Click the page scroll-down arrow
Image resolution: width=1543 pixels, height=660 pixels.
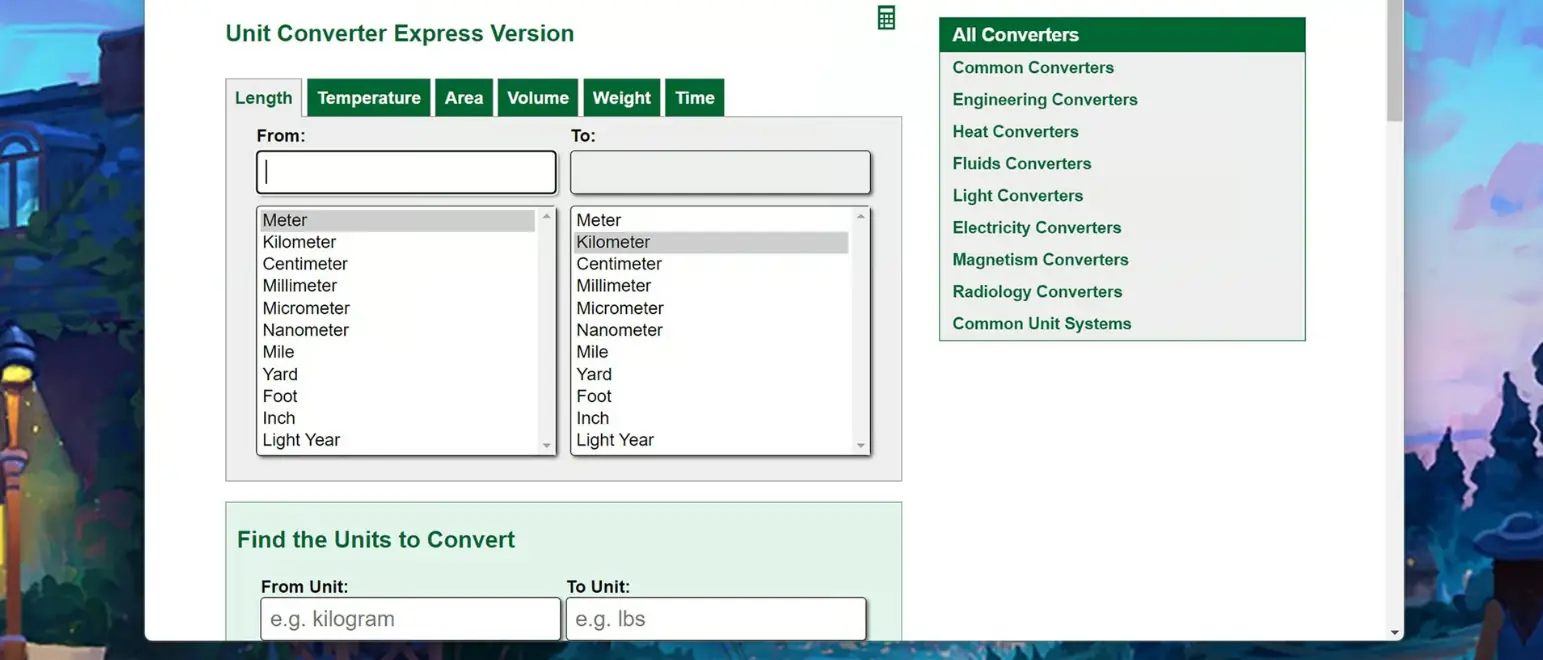[x=1395, y=632]
